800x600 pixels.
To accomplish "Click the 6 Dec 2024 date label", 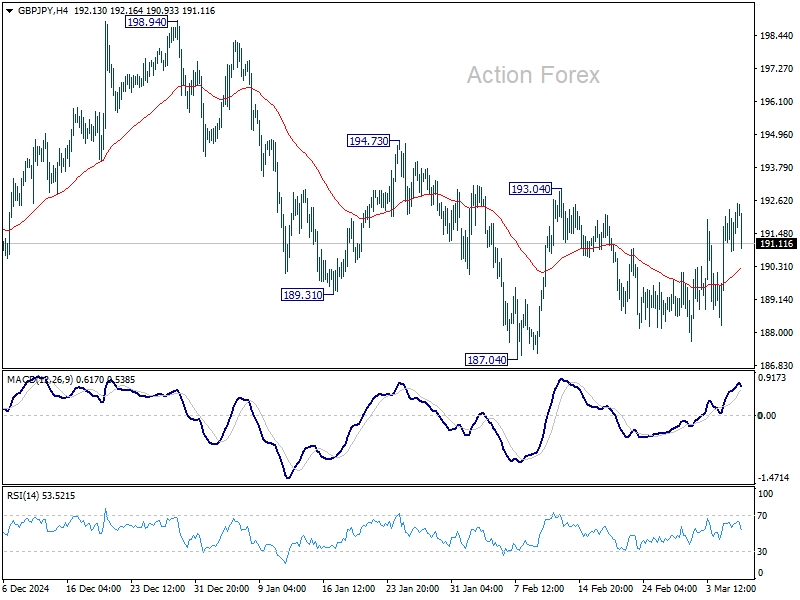I will [x=26, y=588].
